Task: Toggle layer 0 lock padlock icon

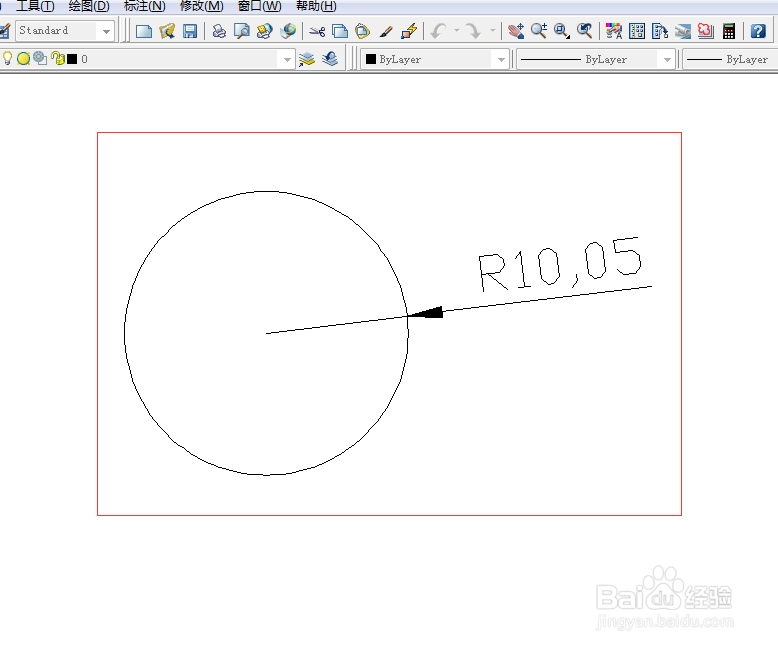Action: (58, 59)
